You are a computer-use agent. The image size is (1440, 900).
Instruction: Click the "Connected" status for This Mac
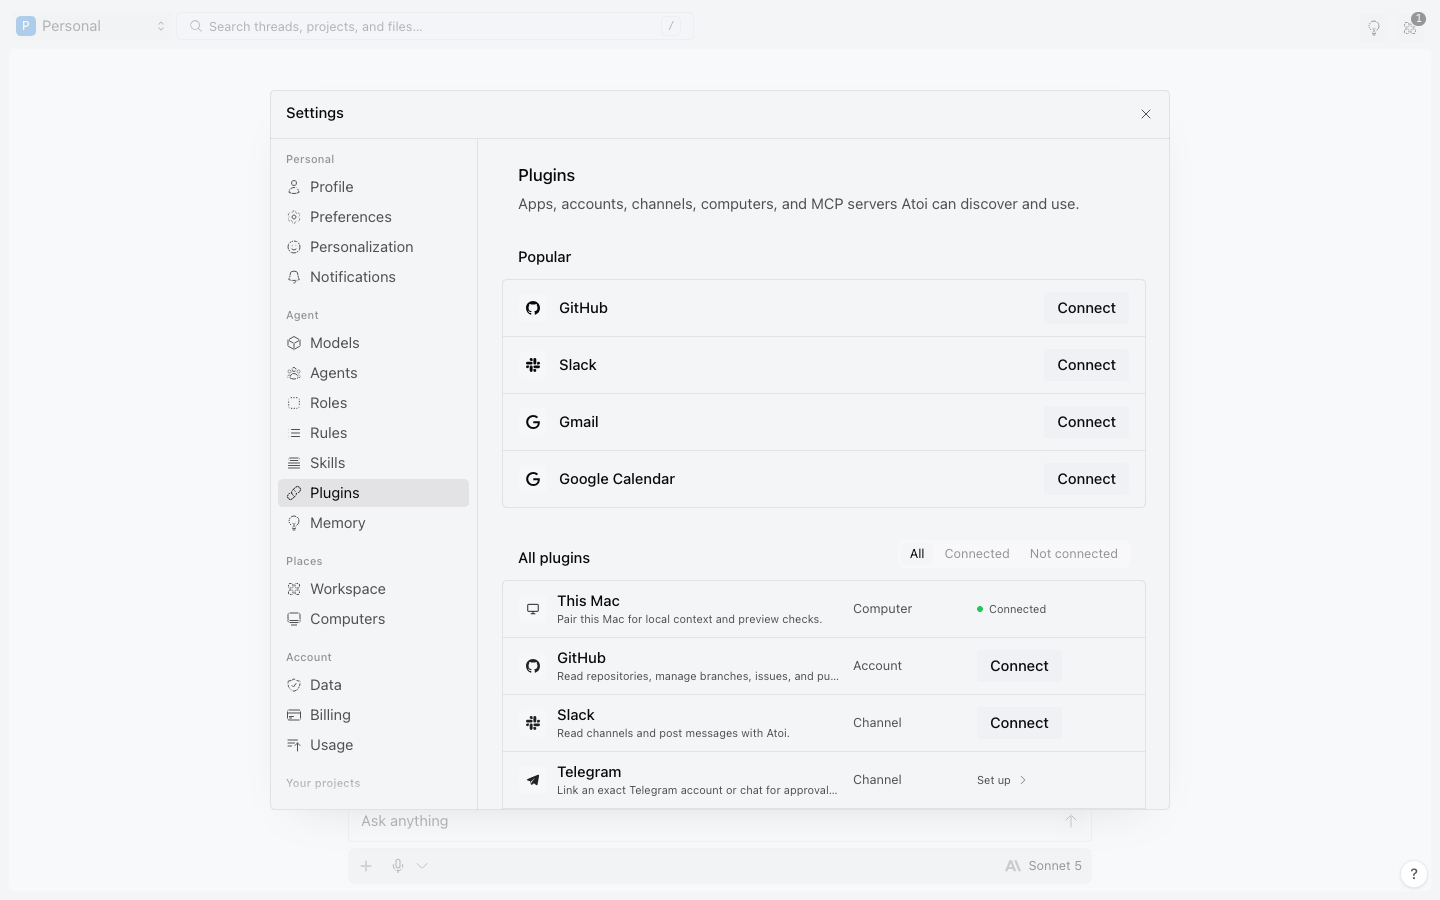(1011, 609)
